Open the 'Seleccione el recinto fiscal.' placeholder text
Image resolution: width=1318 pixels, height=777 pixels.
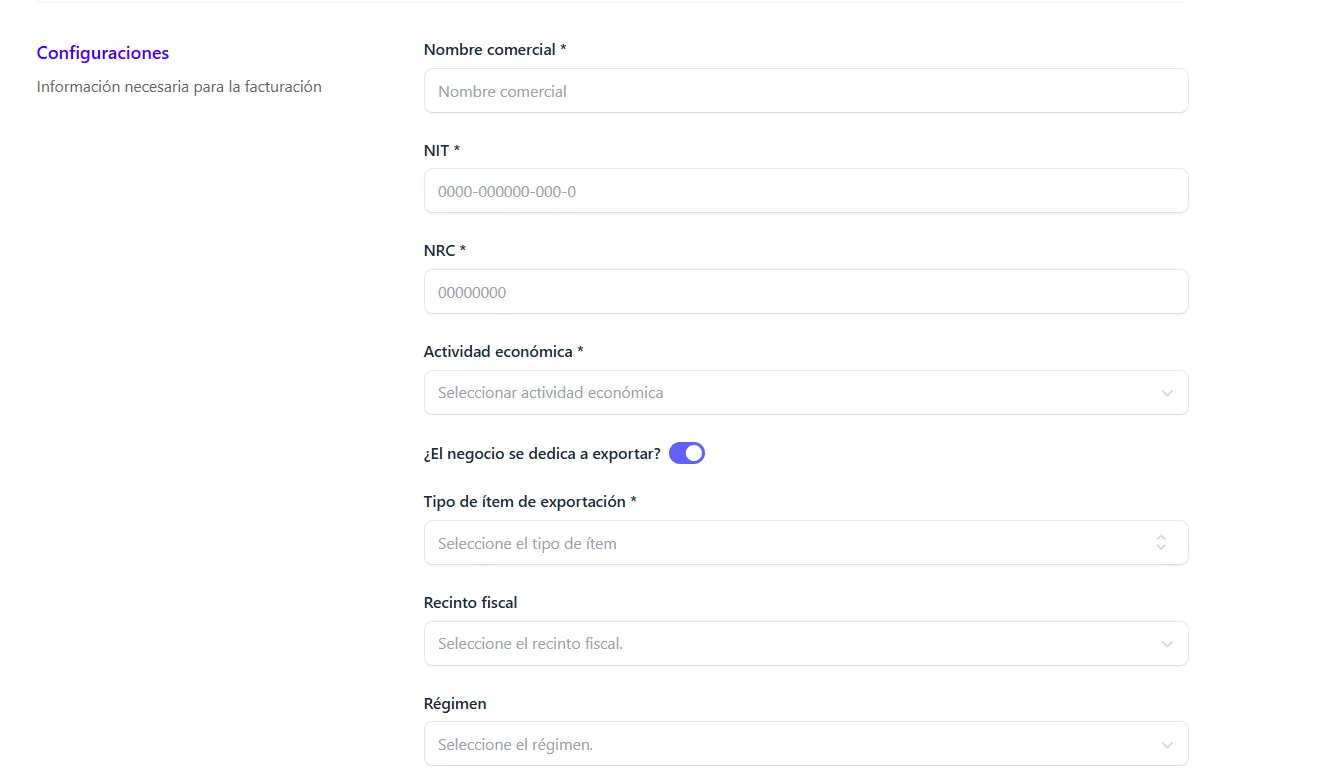530,644
